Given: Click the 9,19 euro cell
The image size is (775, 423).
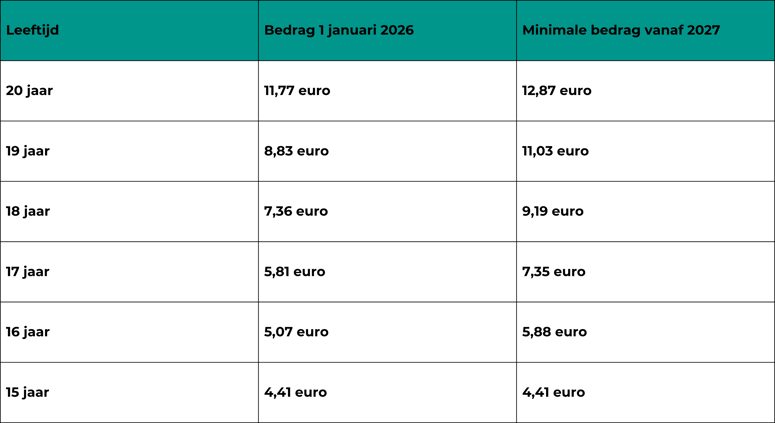Looking at the screenshot, I should (x=553, y=212).
